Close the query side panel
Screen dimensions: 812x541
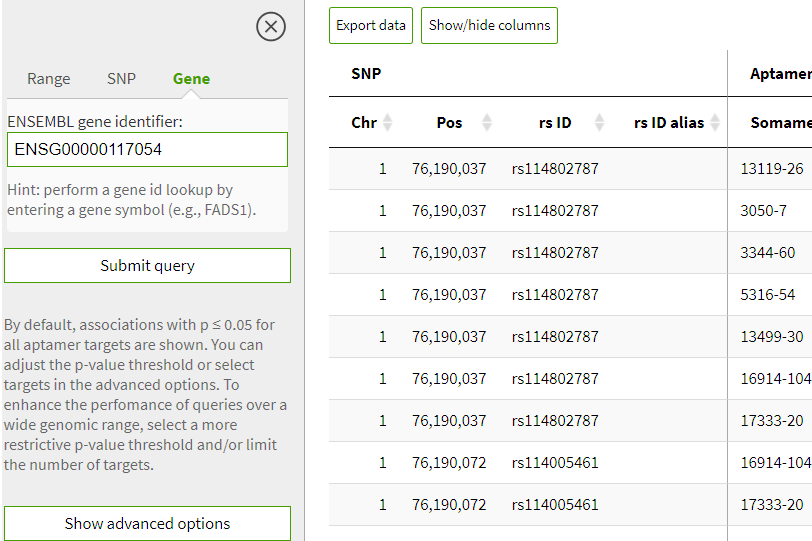pyautogui.click(x=271, y=27)
